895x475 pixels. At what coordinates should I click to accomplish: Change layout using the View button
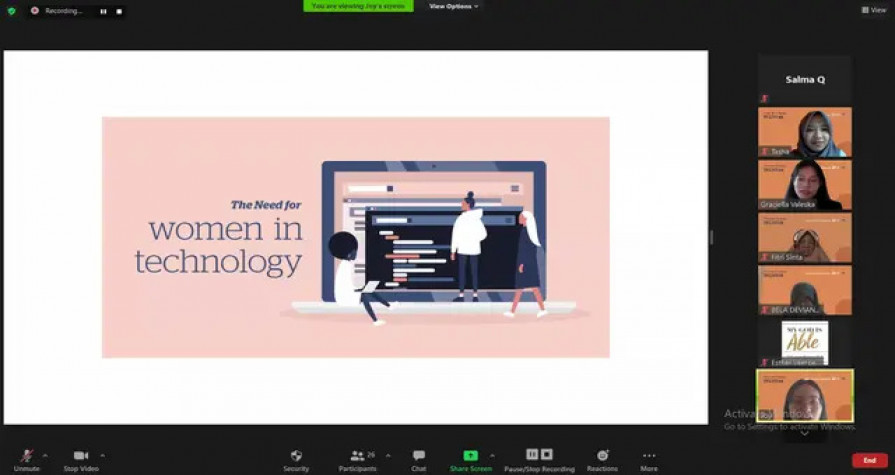[873, 10]
